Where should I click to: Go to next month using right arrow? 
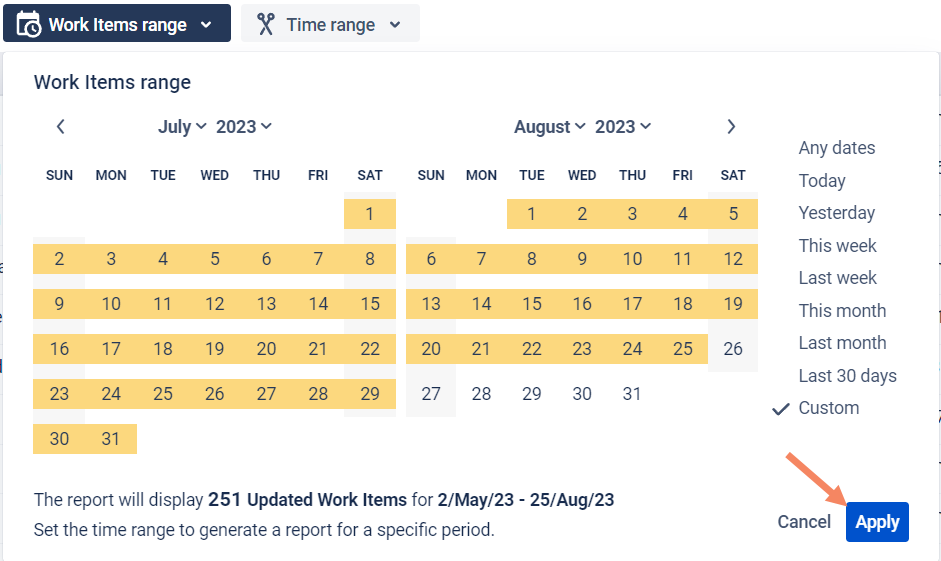pos(731,127)
